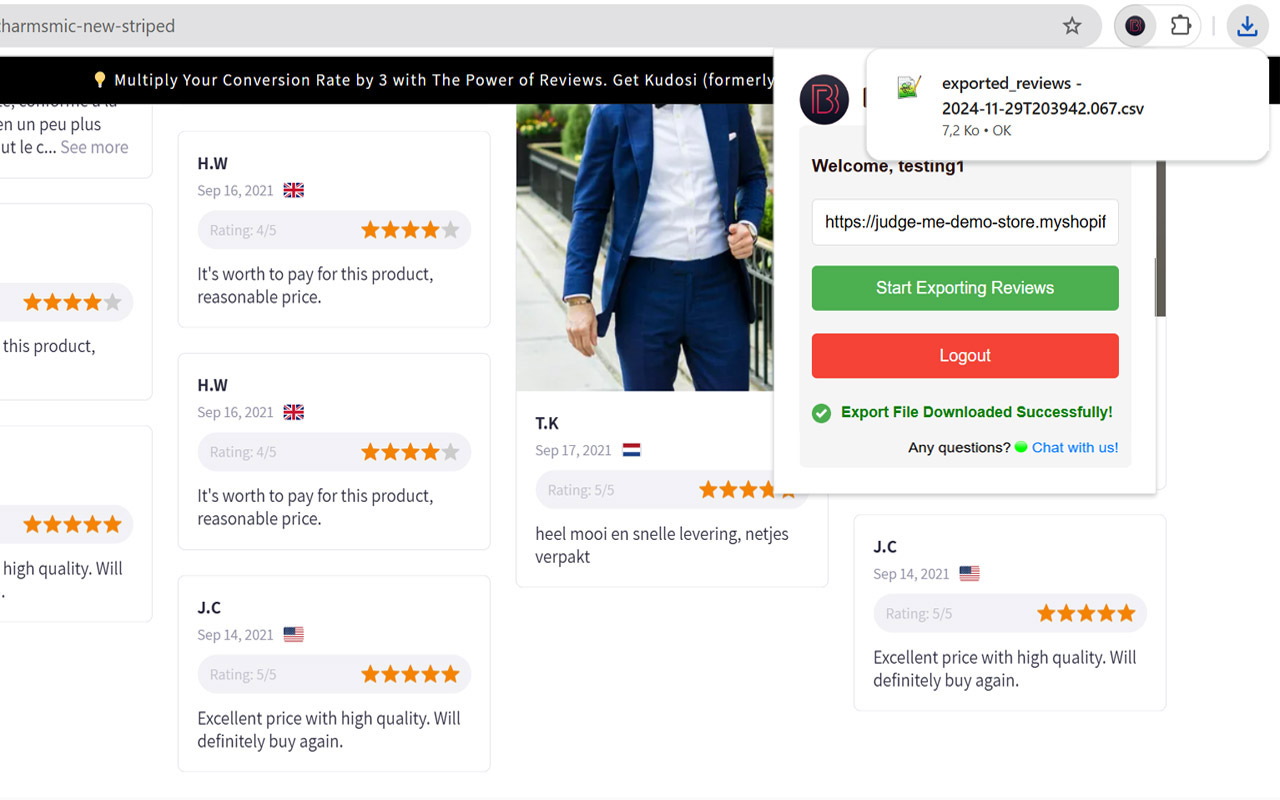This screenshot has width=1280, height=800.
Task: Click the green success checkmark icon
Action: point(821,412)
